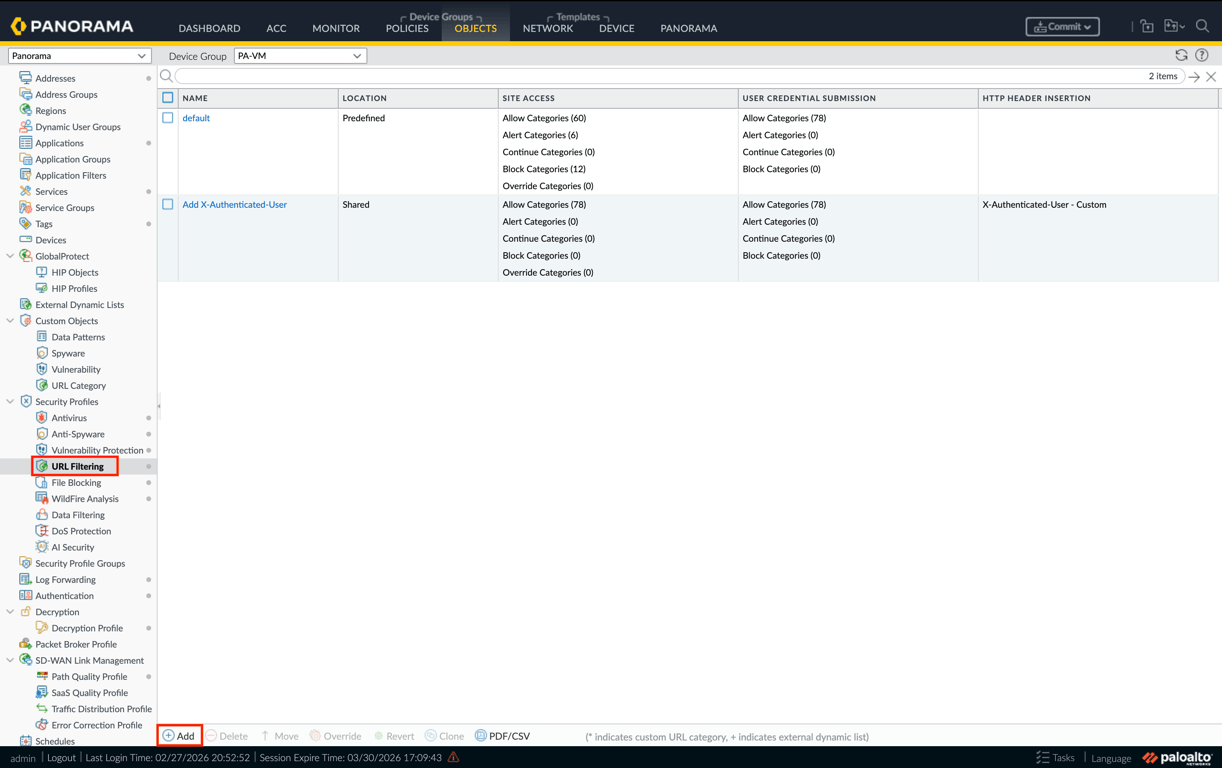Viewport: 1222px width, 768px height.
Task: Sort by the SITE ACCESS column header
Action: (618, 98)
